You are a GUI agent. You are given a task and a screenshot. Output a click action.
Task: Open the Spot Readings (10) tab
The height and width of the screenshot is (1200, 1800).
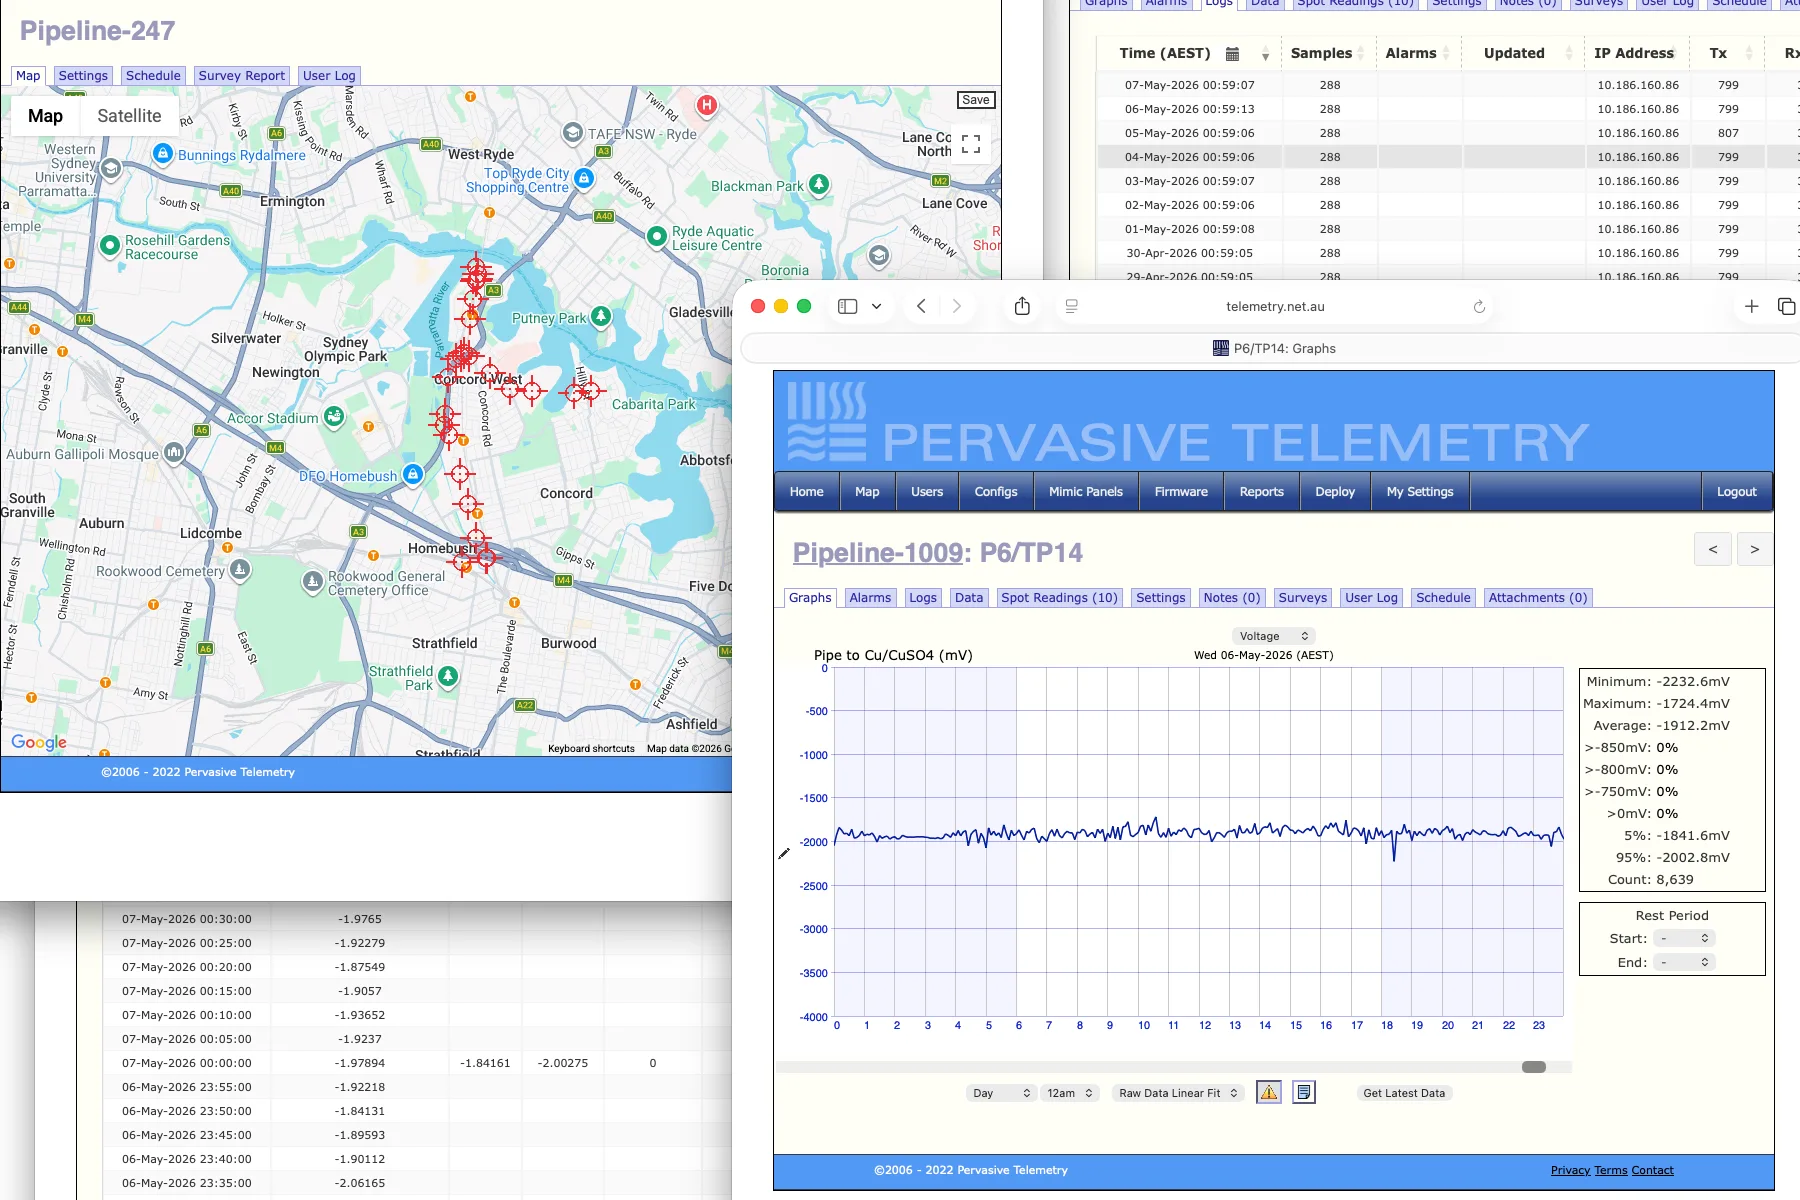pos(1059,598)
